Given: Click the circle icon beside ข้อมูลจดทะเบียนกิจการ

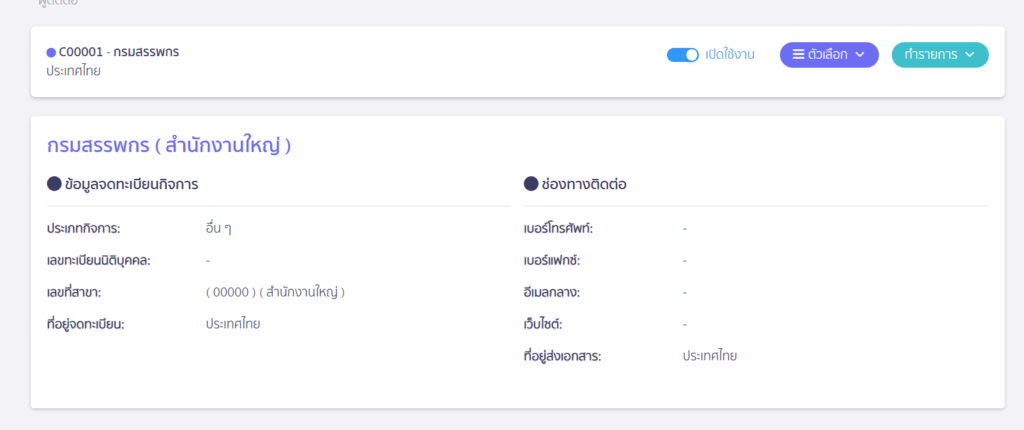Looking at the screenshot, I should pyautogui.click(x=54, y=184).
